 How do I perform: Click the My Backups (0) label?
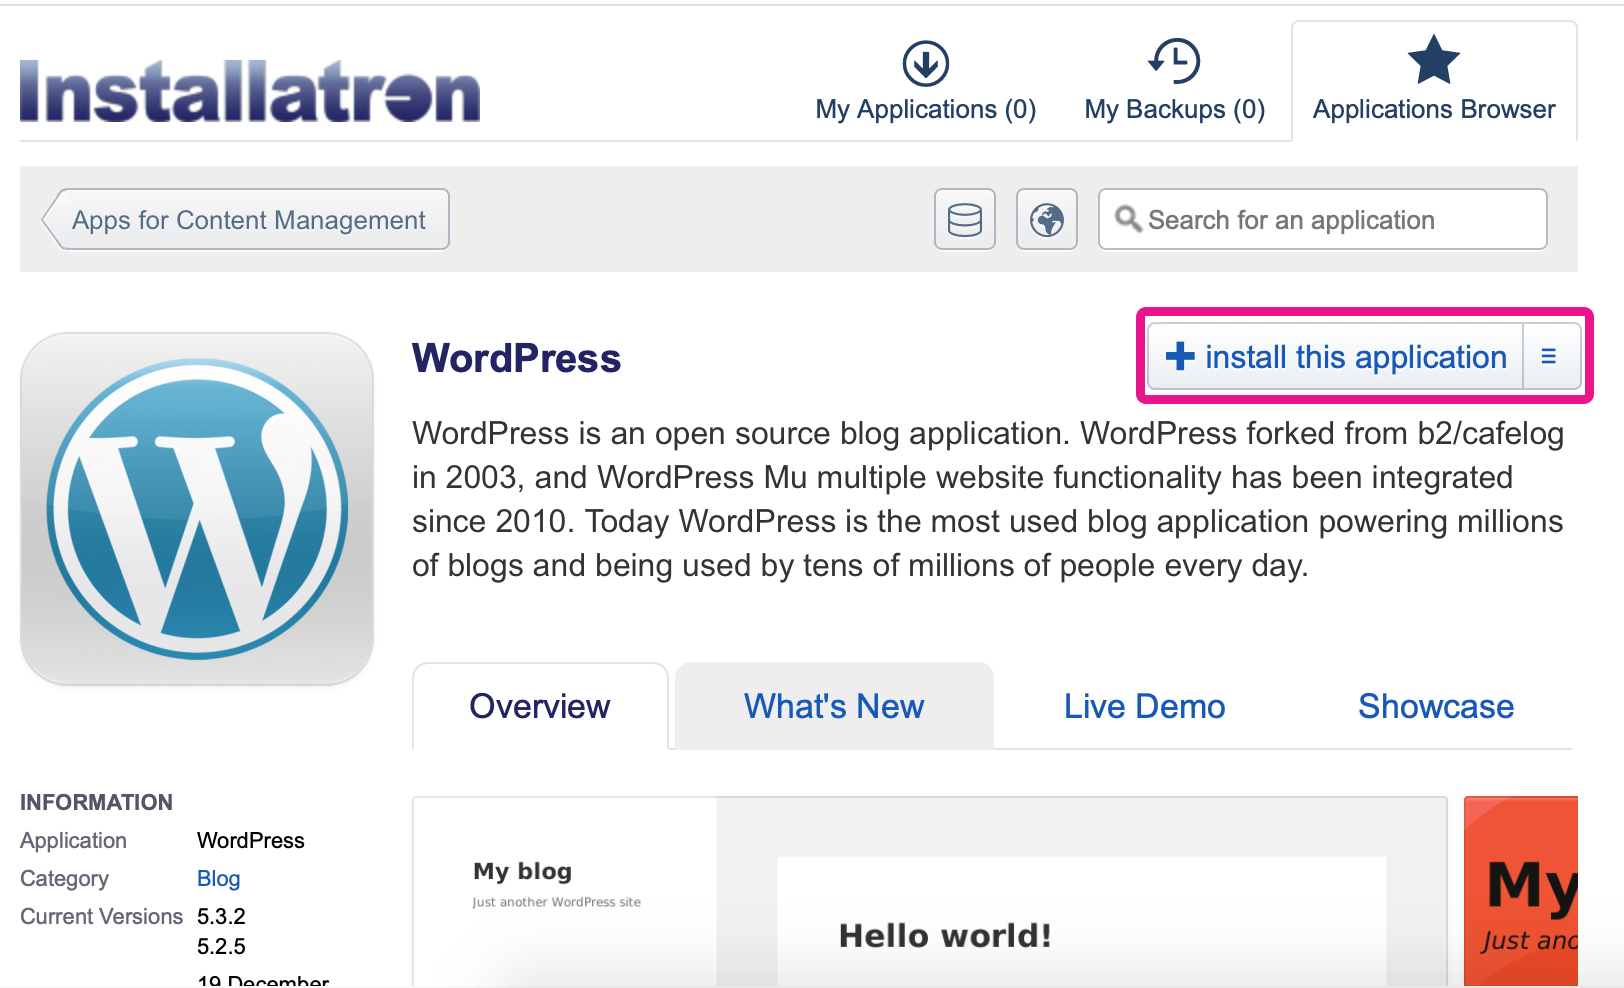1174,109
